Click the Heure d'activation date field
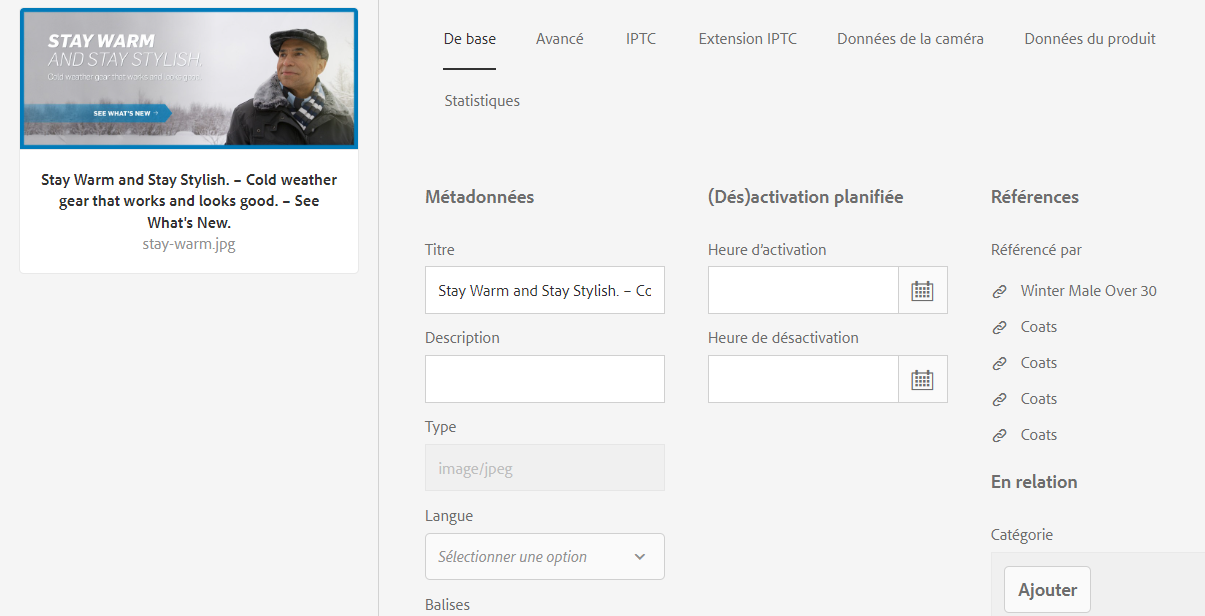The image size is (1205, 616). click(803, 290)
